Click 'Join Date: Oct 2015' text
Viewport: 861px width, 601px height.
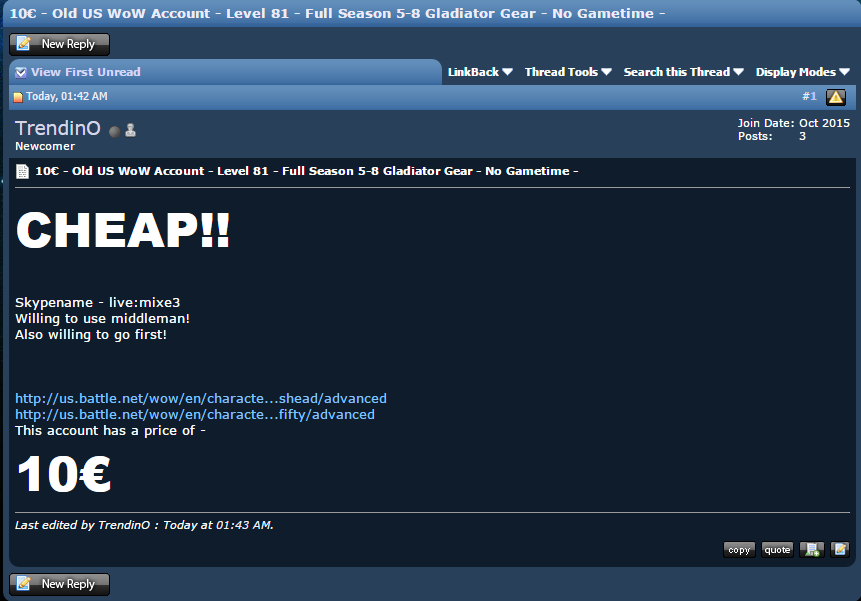pos(793,123)
